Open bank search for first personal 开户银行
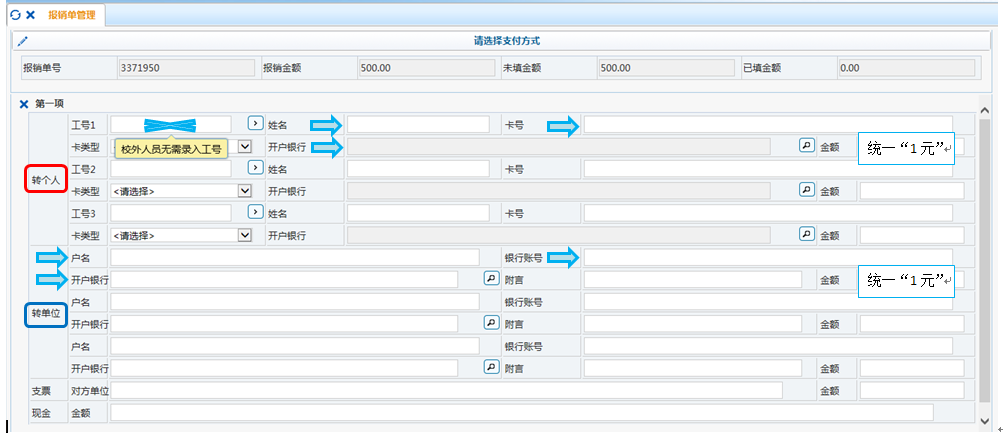This screenshot has width=1003, height=434. coord(806,146)
